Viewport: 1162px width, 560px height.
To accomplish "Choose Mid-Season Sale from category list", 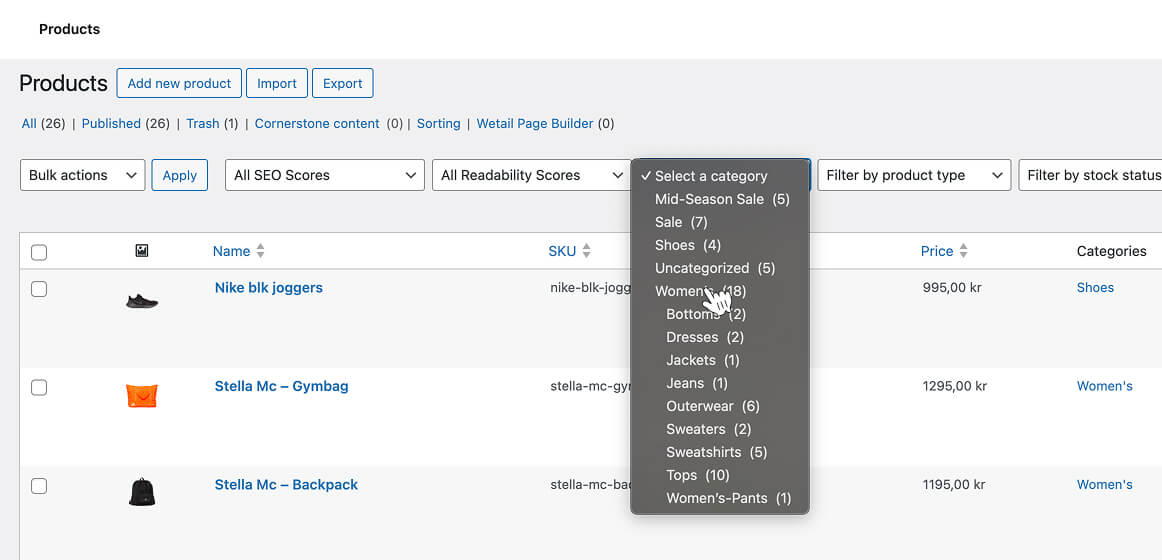I will click(x=721, y=199).
